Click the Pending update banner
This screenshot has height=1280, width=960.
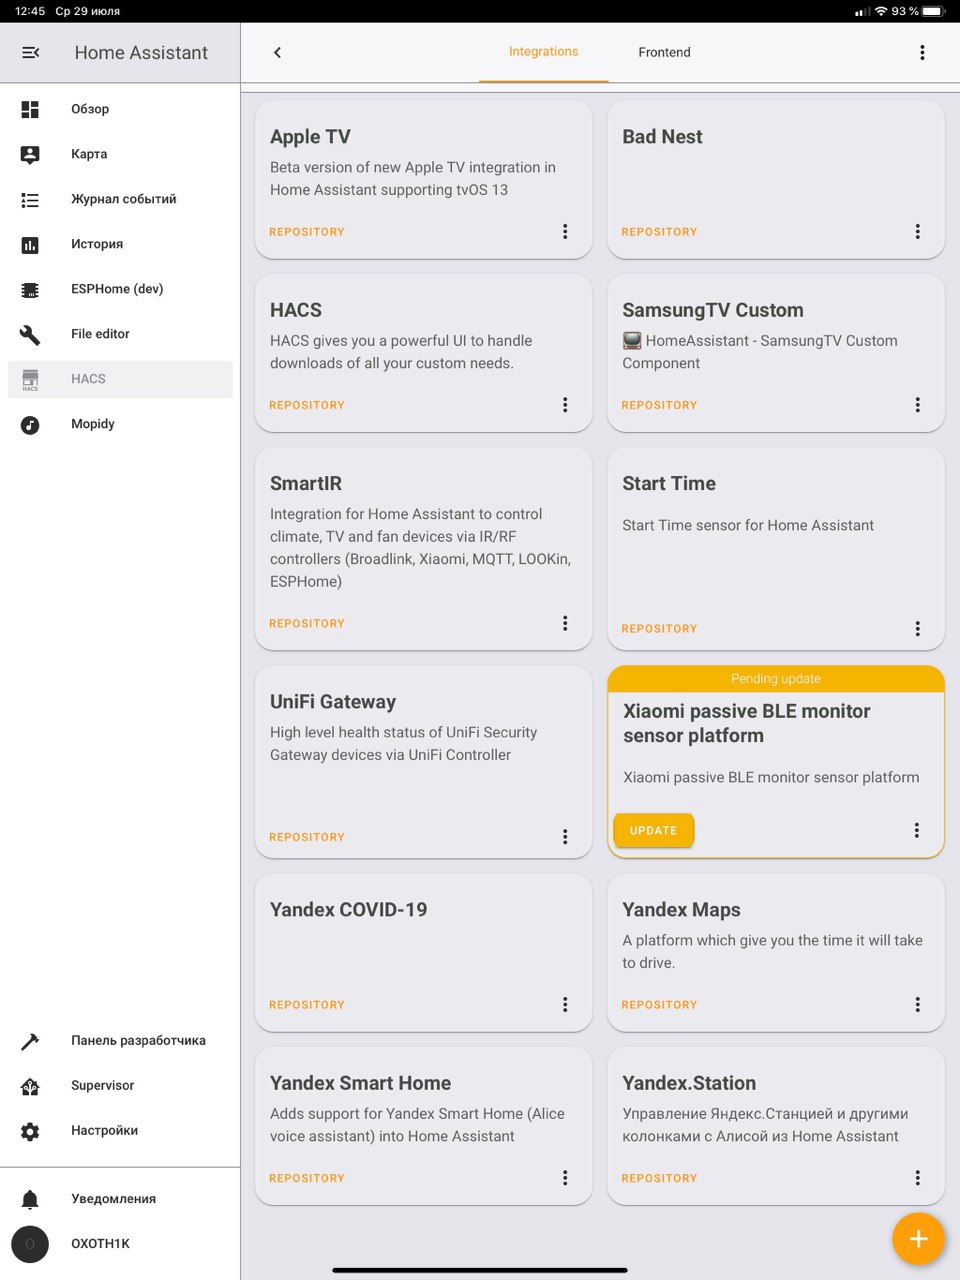(x=776, y=678)
